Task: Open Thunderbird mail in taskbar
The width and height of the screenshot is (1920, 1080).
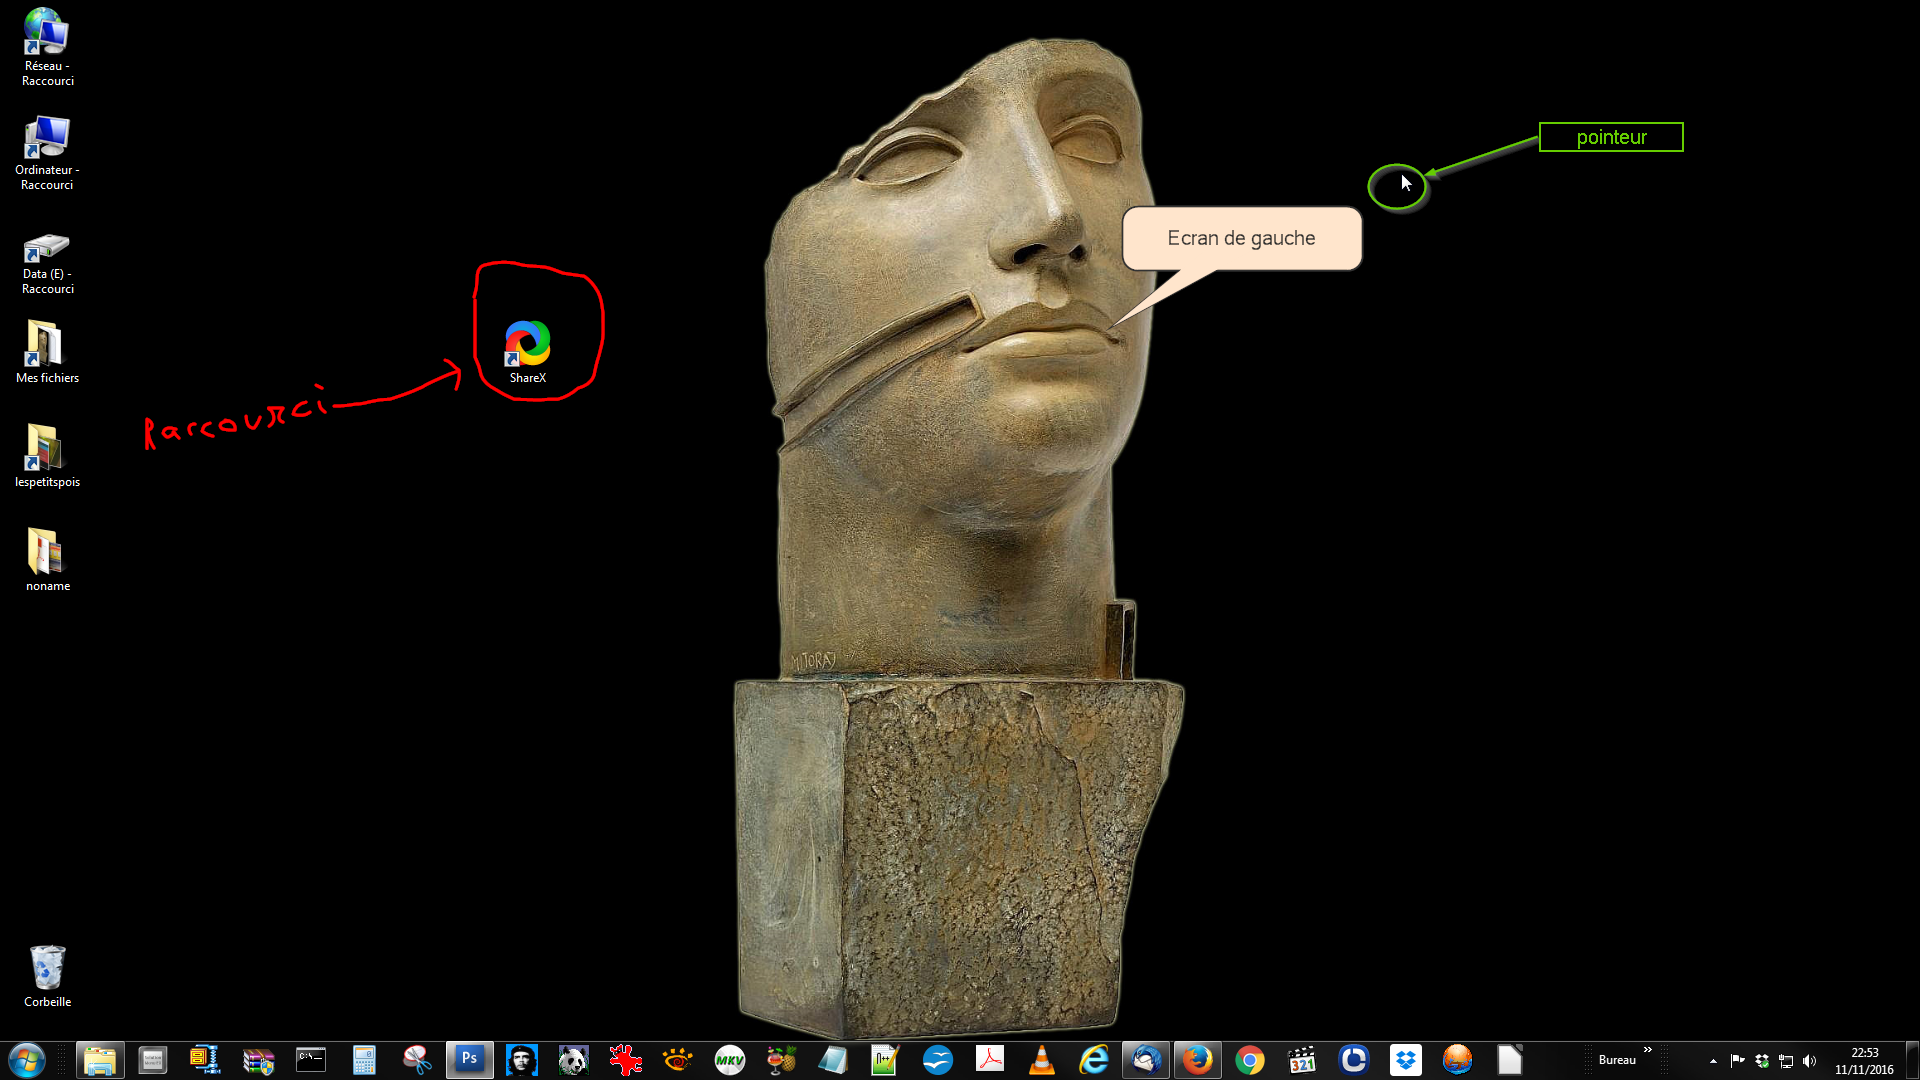Action: [1146, 1059]
